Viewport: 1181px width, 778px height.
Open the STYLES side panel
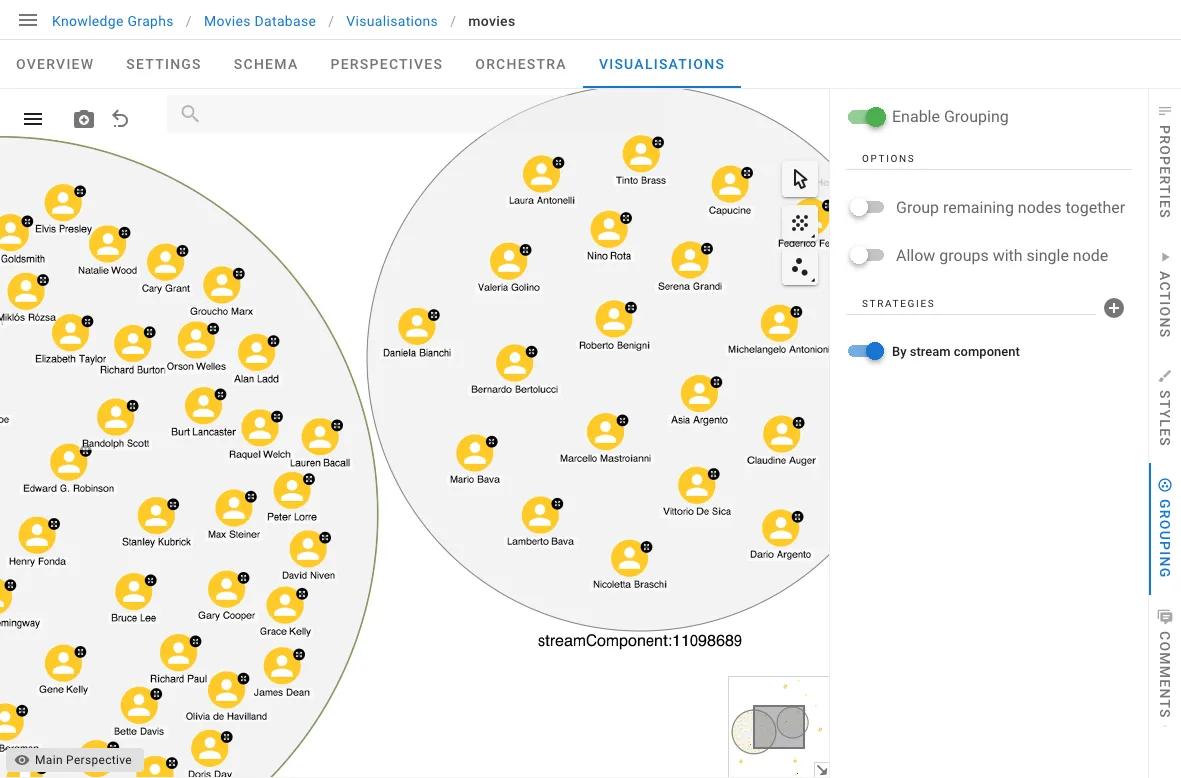1164,407
